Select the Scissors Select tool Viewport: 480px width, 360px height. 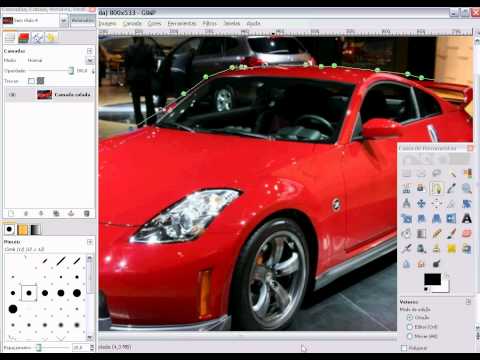pos(406,188)
